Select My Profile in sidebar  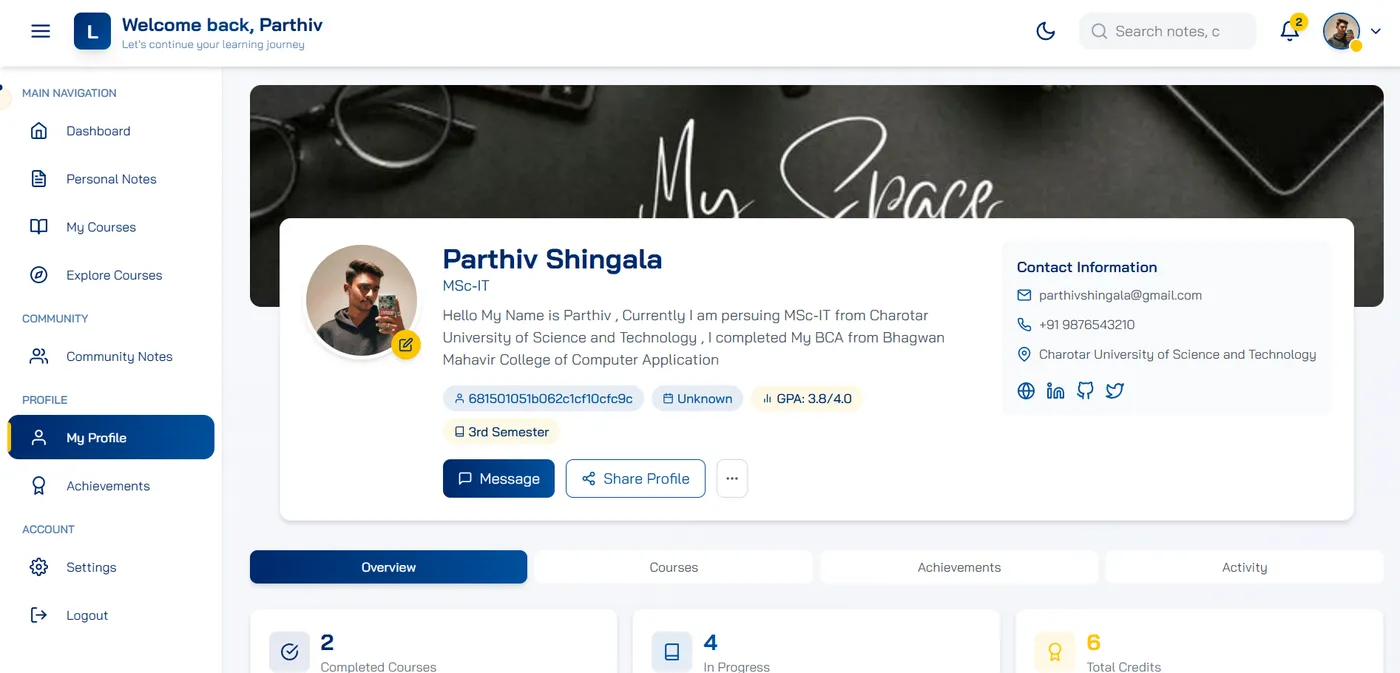pyautogui.click(x=111, y=437)
